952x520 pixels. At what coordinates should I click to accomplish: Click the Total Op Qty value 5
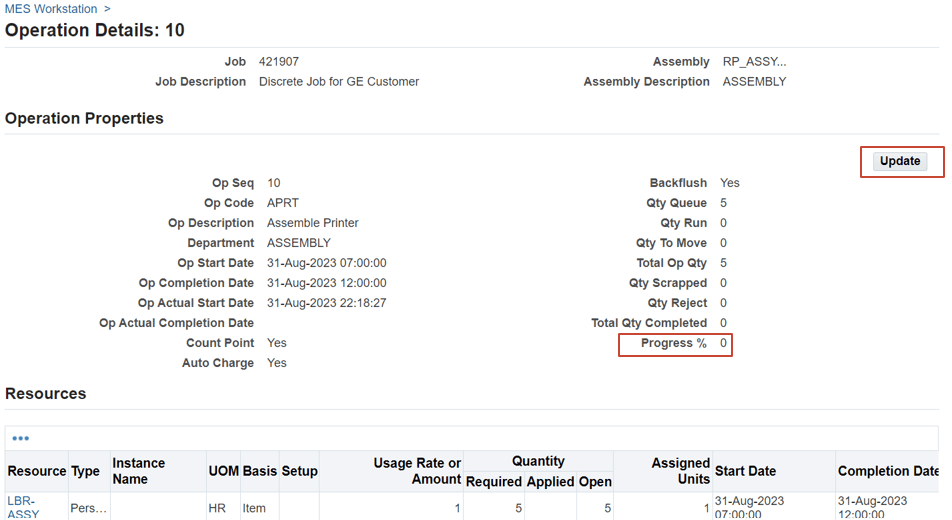click(723, 263)
